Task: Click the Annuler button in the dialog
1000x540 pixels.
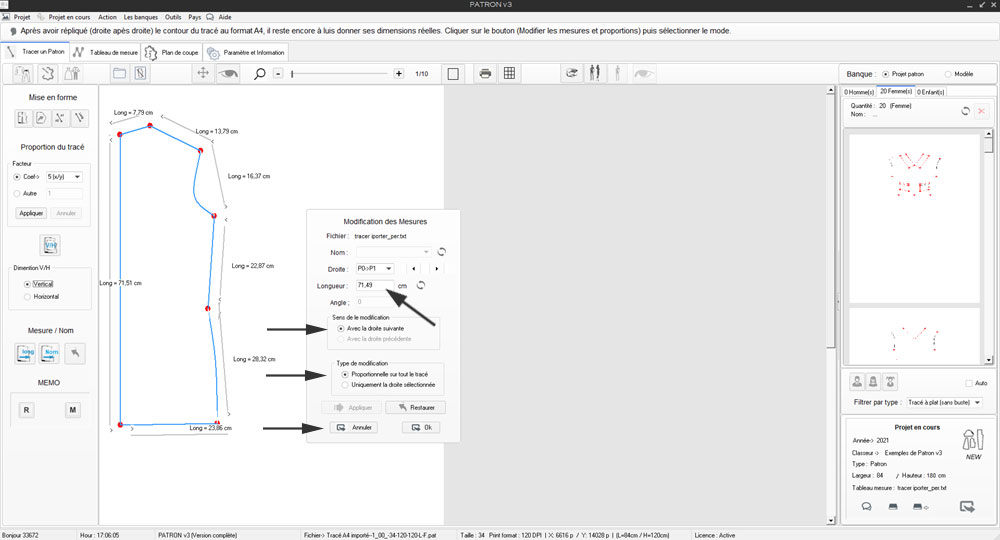Action: (357, 427)
